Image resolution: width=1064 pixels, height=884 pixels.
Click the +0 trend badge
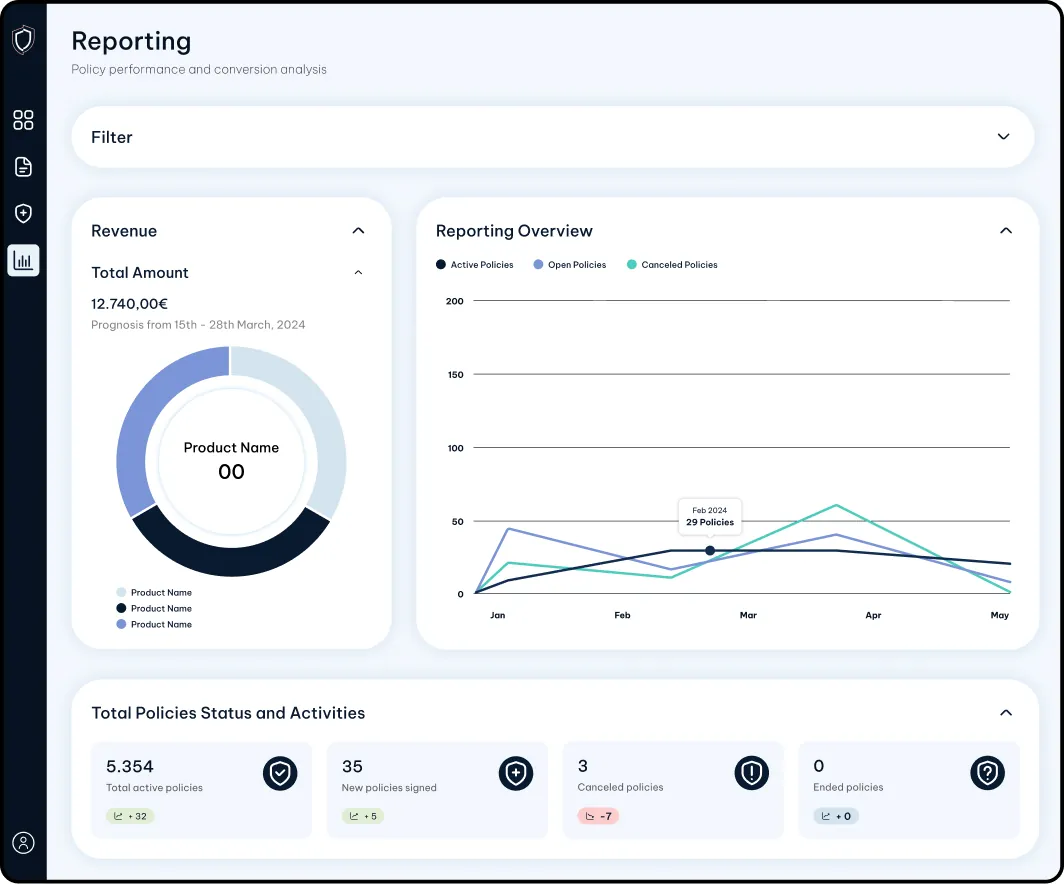(x=836, y=816)
